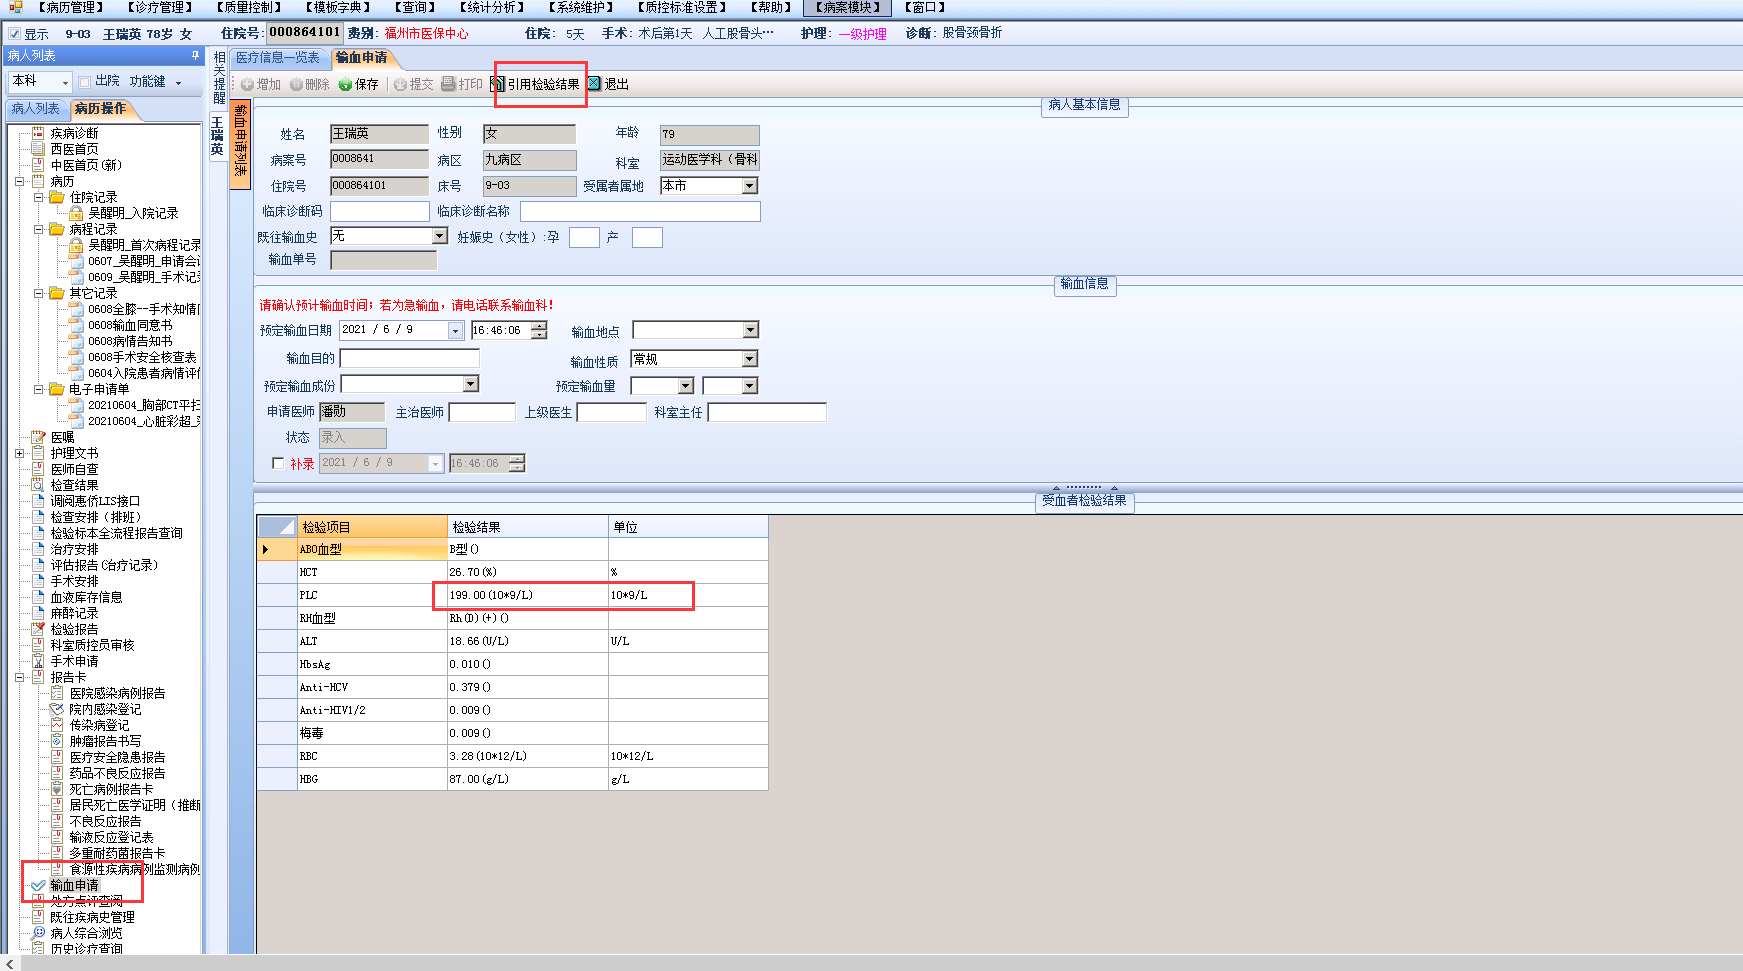
Task: Toggle the 显示 checkbox
Action: click(x=14, y=34)
